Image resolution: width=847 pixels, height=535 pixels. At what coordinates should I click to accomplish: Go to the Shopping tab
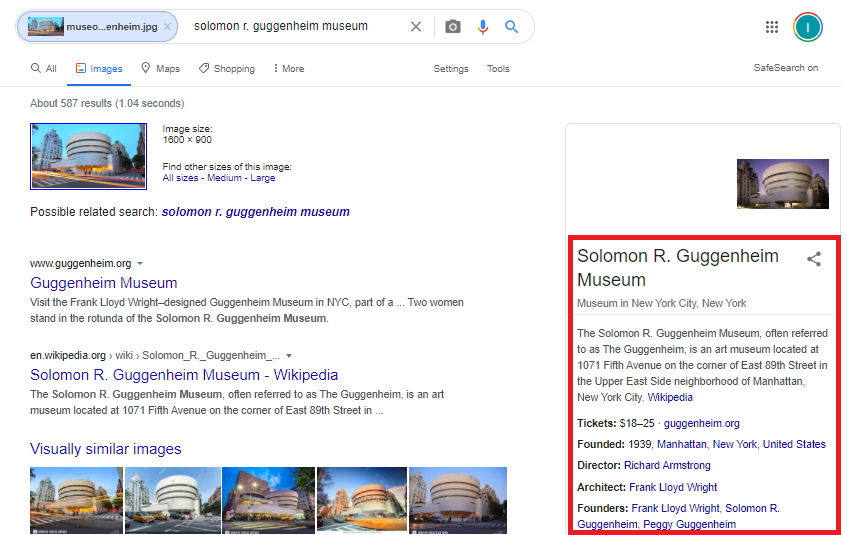click(x=227, y=69)
